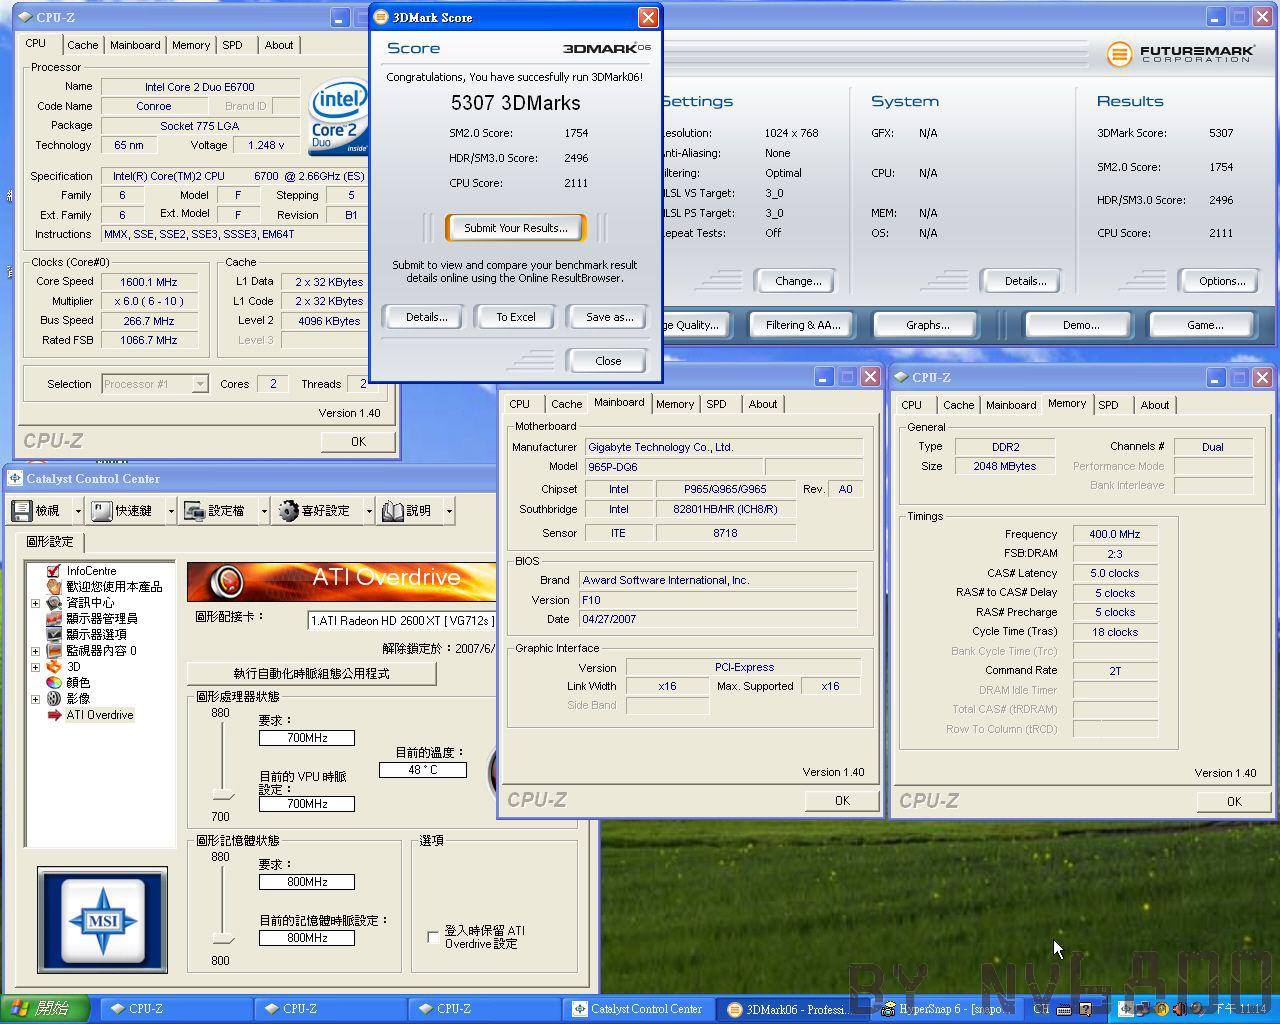Click the 說明 help book icon
Image resolution: width=1280 pixels, height=1024 pixels.
[393, 511]
